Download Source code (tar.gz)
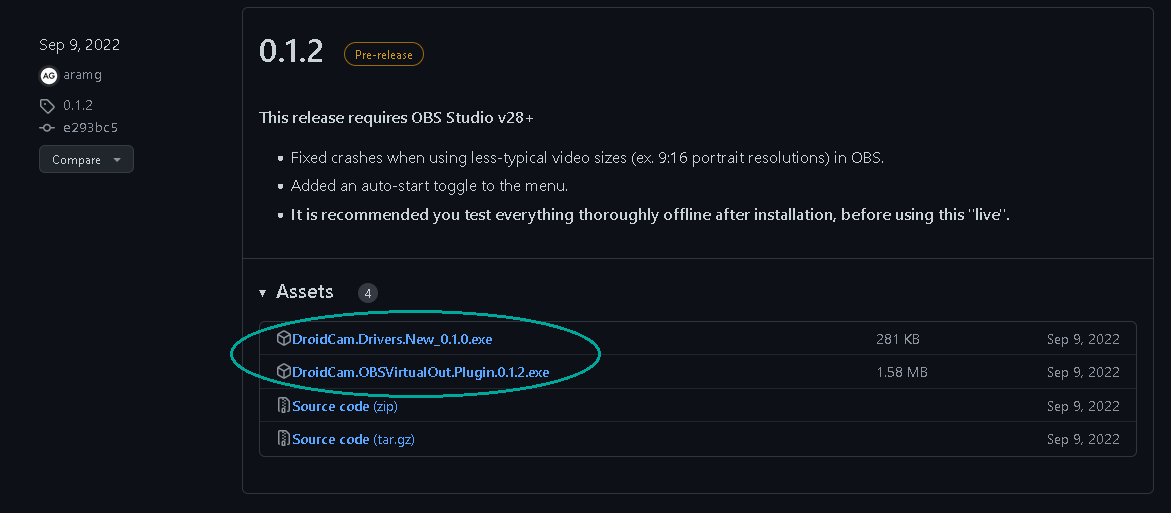1171x513 pixels. click(x=351, y=439)
